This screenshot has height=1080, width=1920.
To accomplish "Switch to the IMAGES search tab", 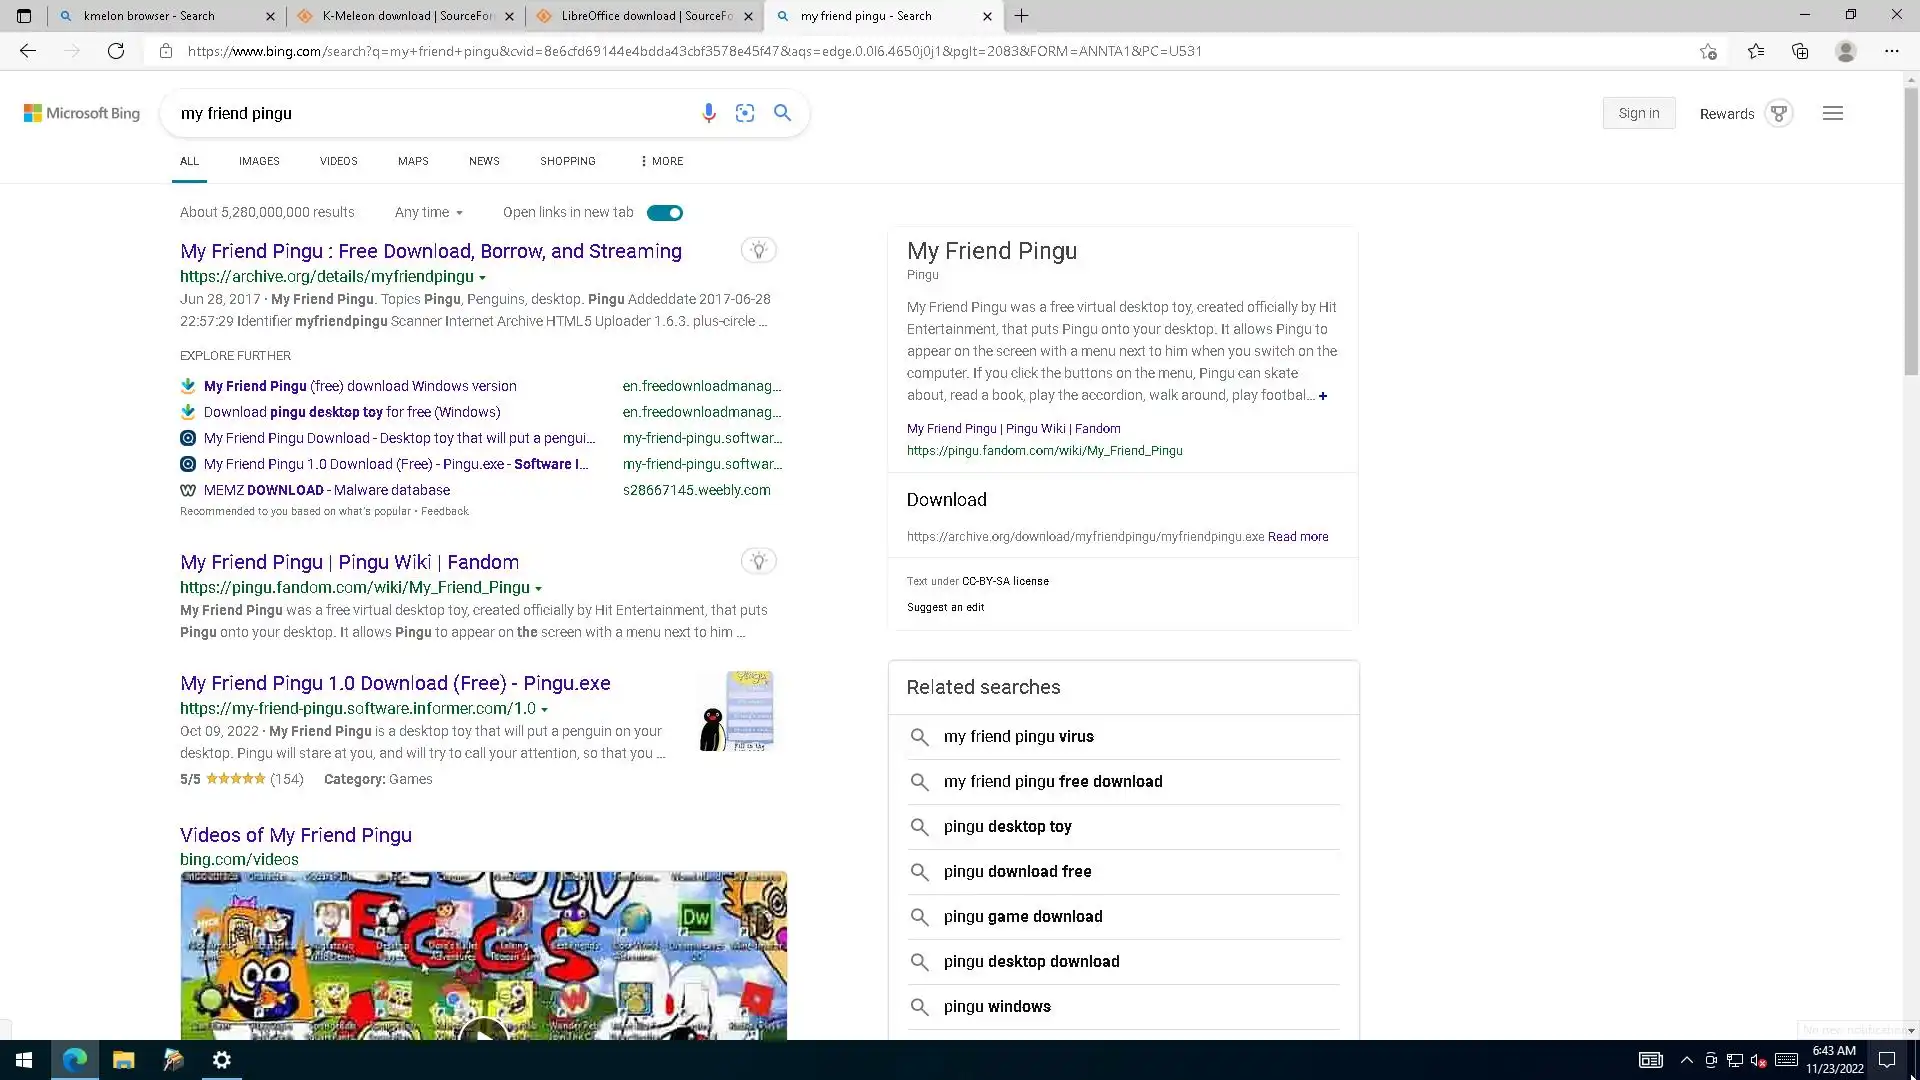I will (259, 161).
